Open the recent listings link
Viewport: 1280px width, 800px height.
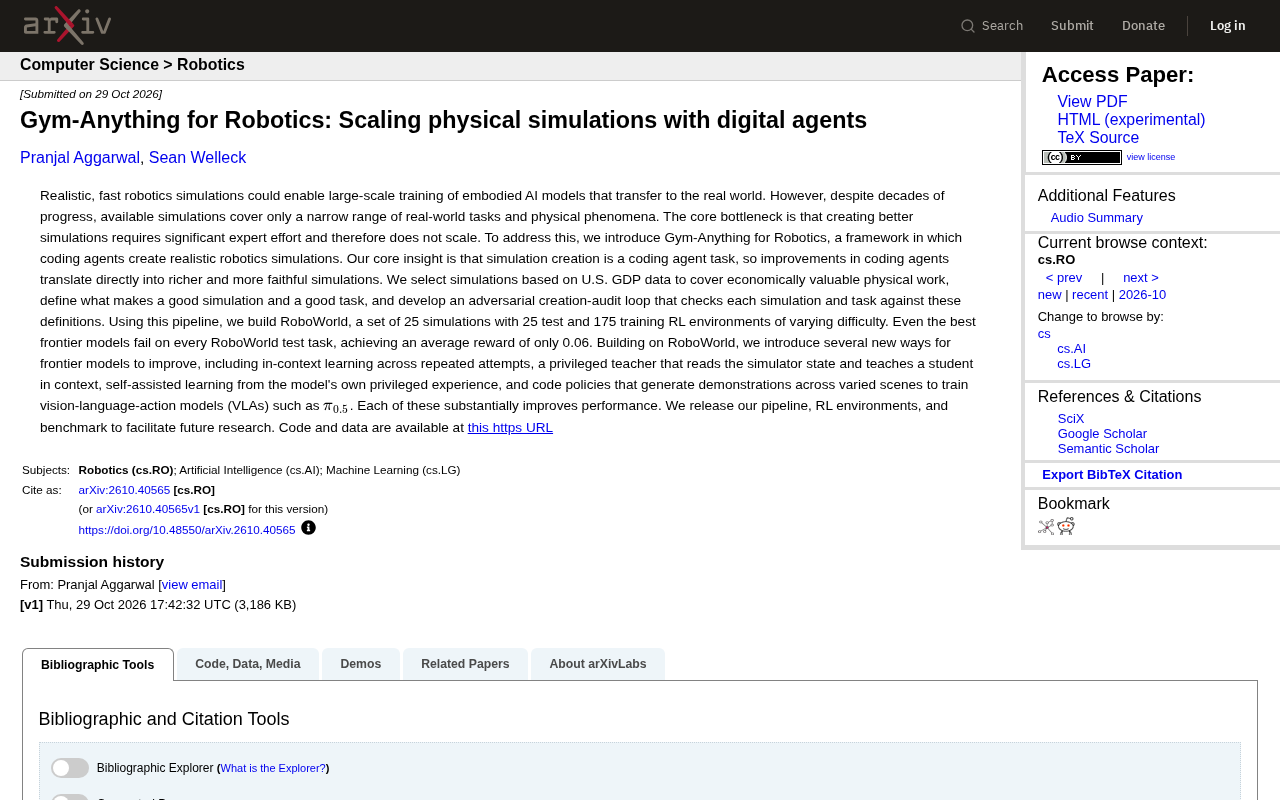(1090, 295)
